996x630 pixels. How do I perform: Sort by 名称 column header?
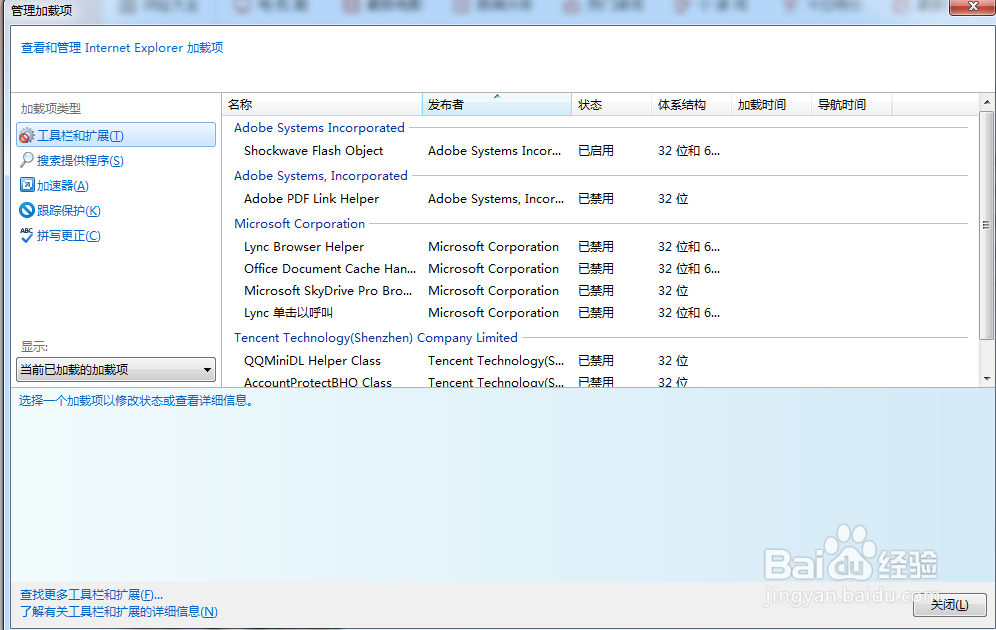(x=322, y=105)
